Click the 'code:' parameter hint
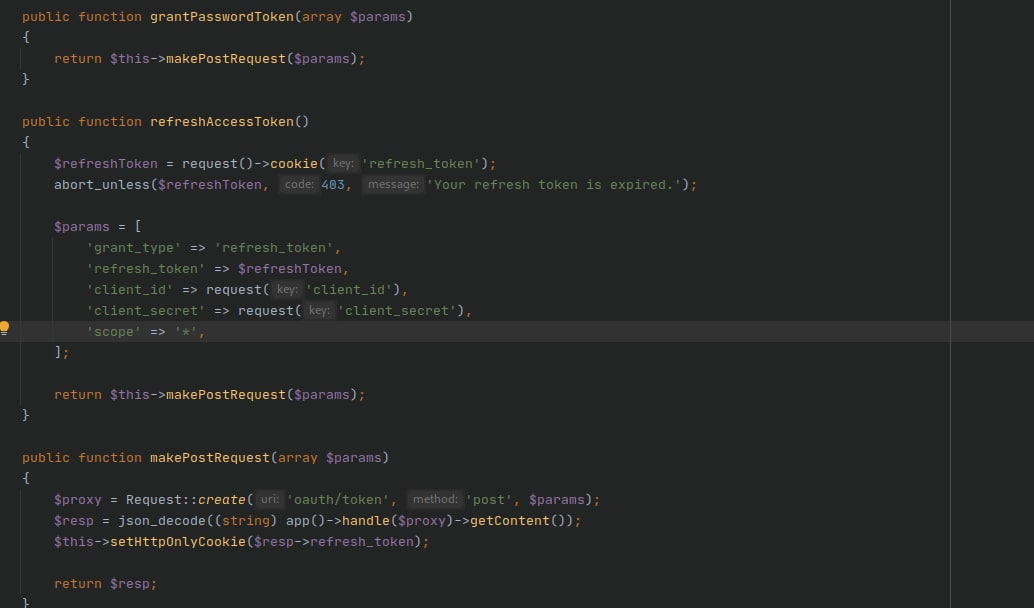 pyautogui.click(x=299, y=185)
